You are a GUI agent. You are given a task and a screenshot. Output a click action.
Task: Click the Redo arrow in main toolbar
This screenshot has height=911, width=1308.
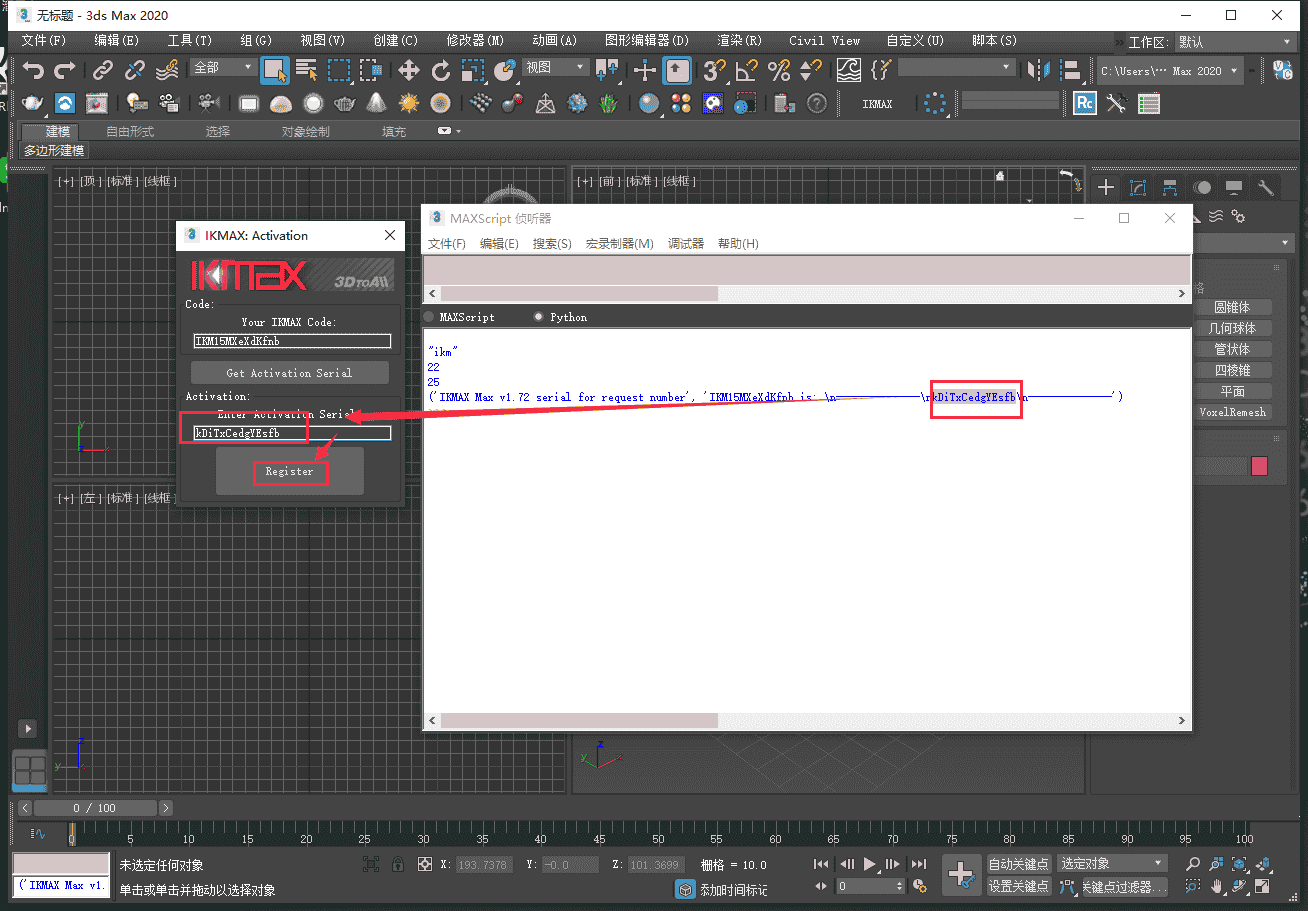(65, 70)
